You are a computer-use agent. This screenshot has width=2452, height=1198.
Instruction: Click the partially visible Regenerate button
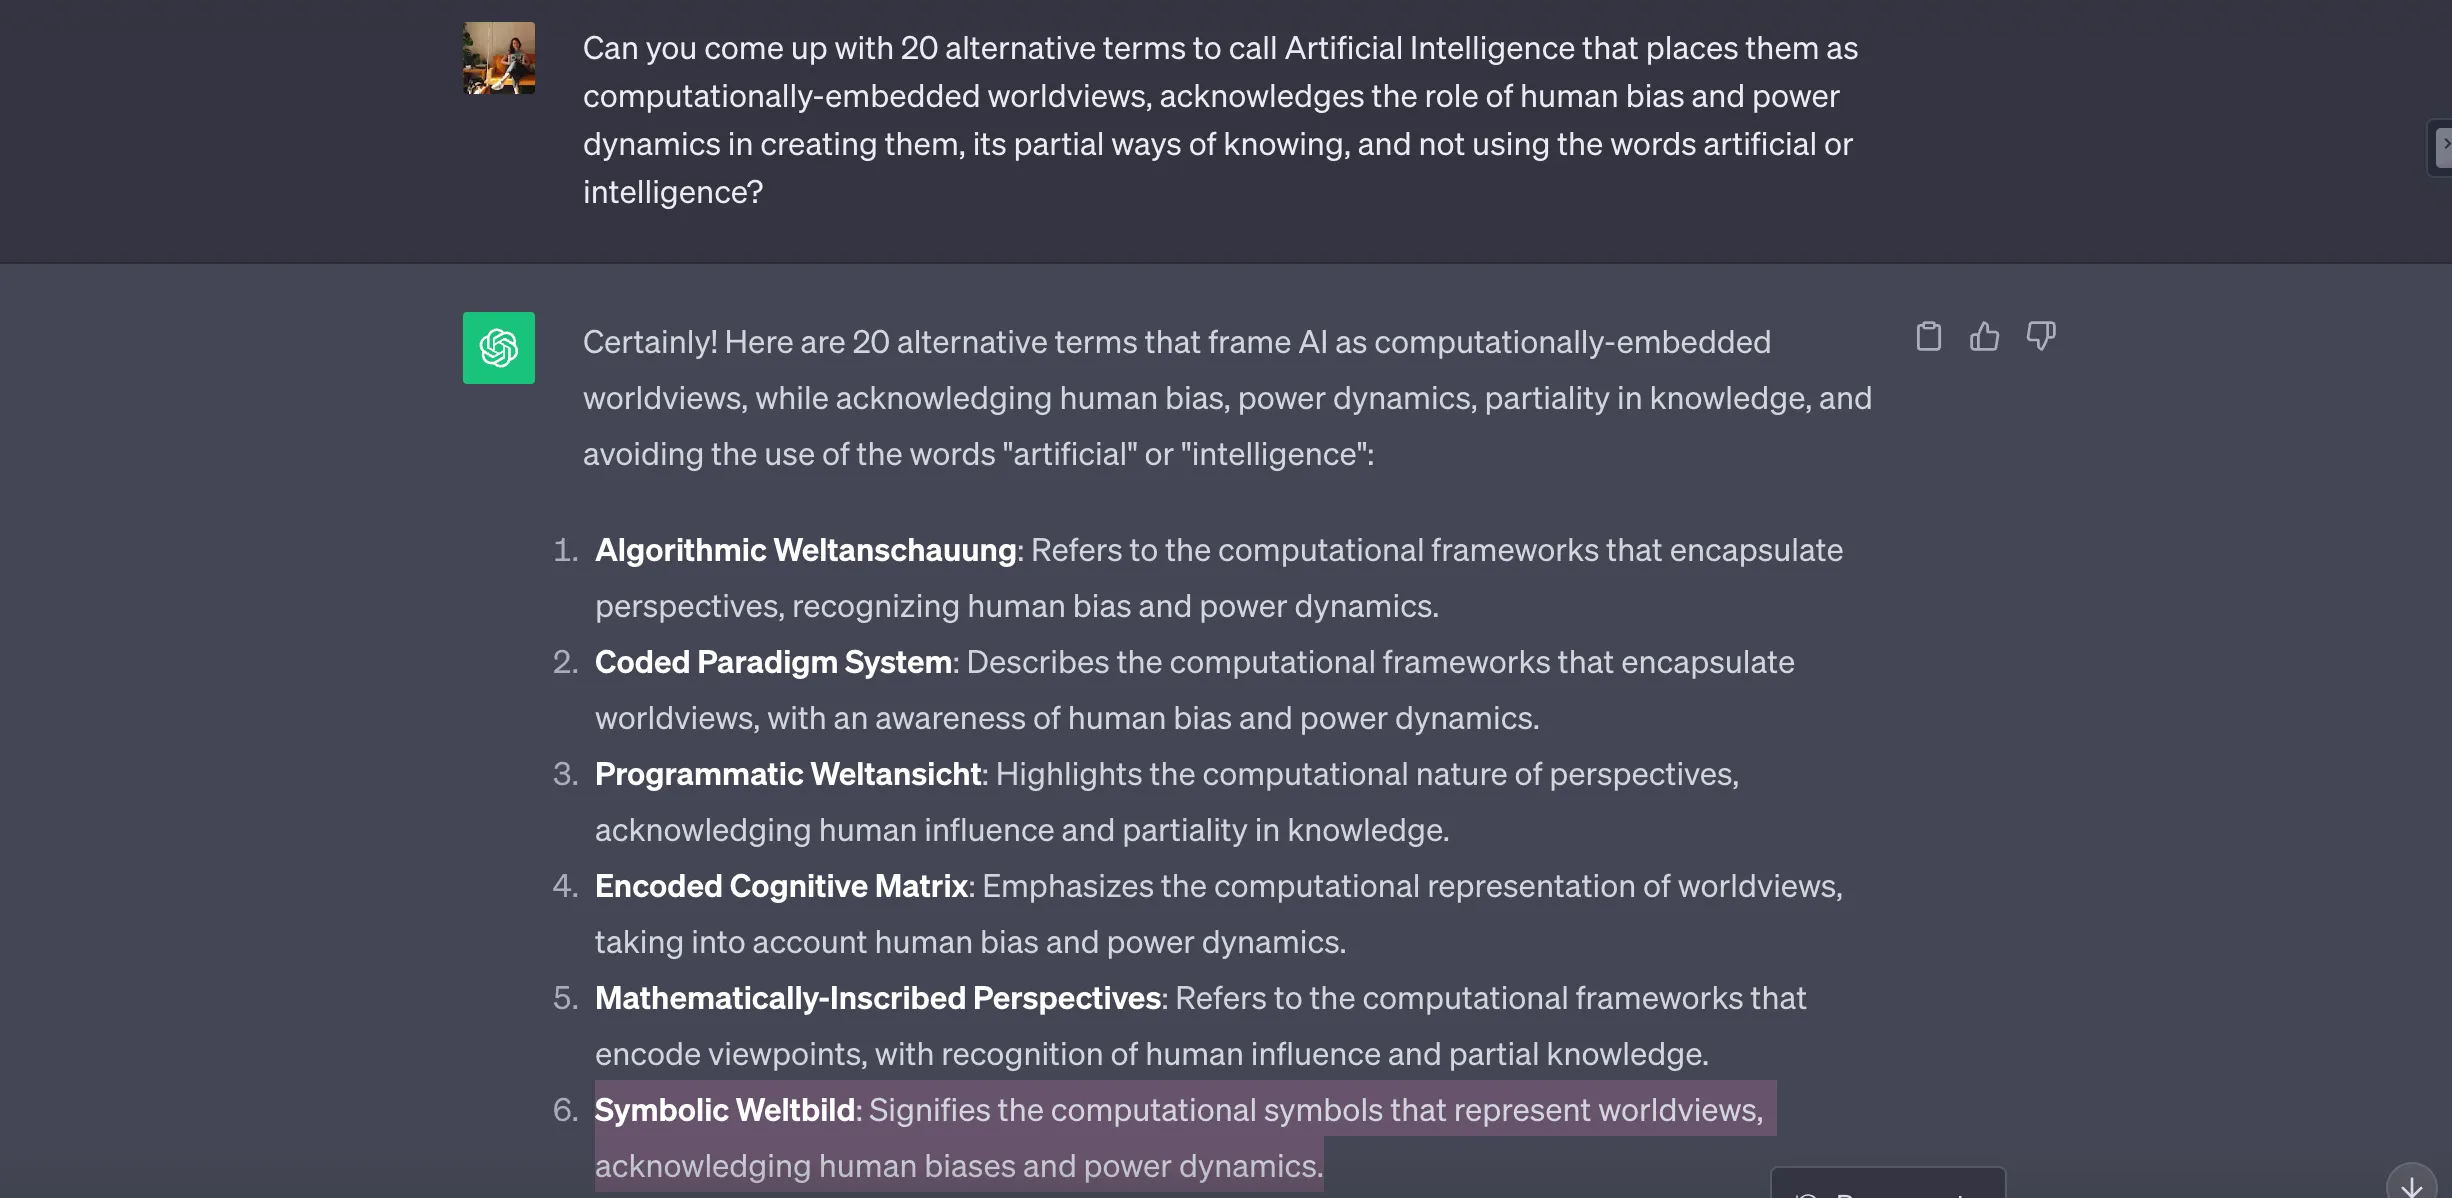[1887, 1186]
